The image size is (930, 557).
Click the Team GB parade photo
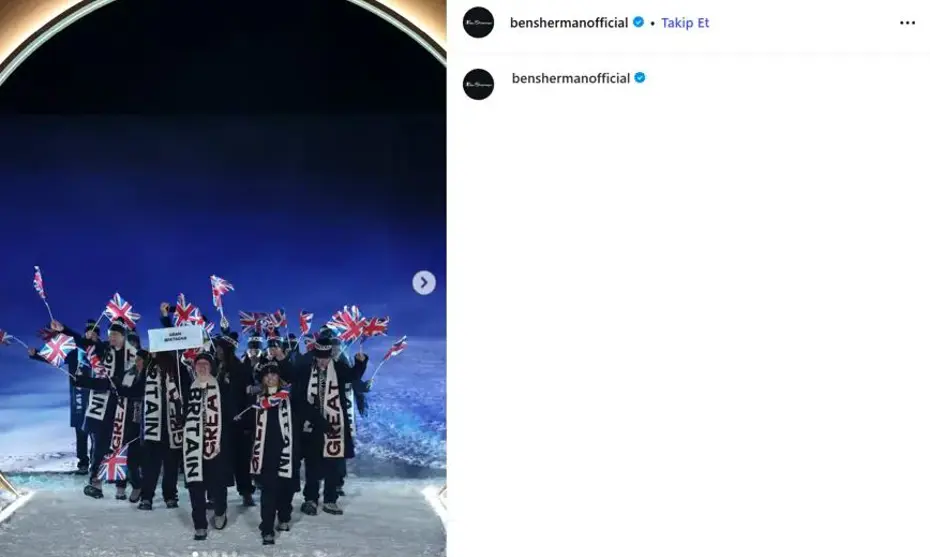point(223,278)
